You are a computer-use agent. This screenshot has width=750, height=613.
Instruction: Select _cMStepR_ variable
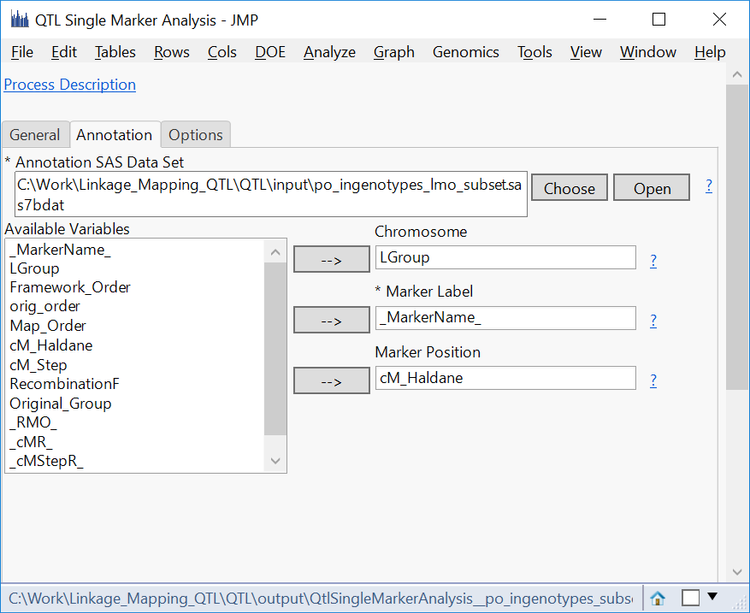46,461
